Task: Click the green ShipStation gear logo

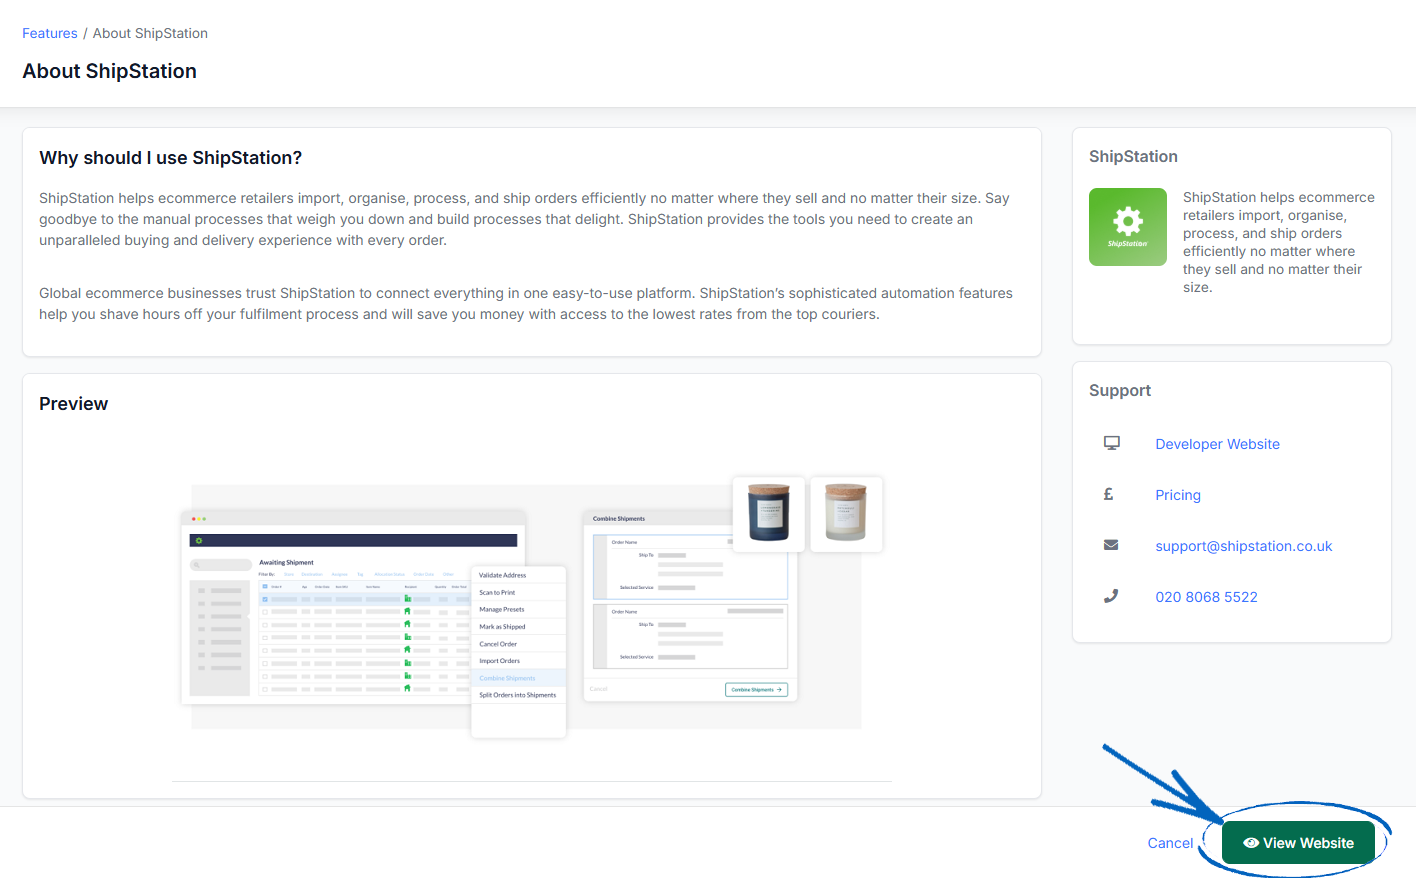Action: coord(1127,227)
